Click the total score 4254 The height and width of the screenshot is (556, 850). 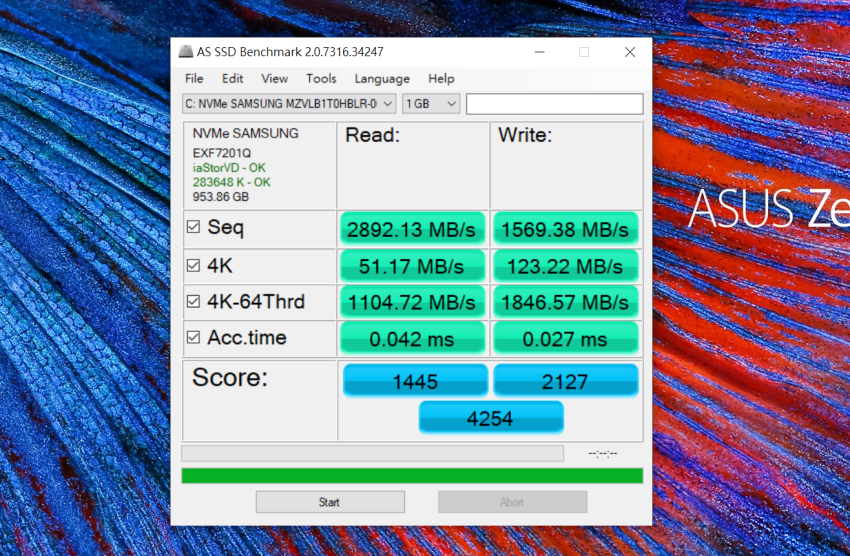pos(491,418)
